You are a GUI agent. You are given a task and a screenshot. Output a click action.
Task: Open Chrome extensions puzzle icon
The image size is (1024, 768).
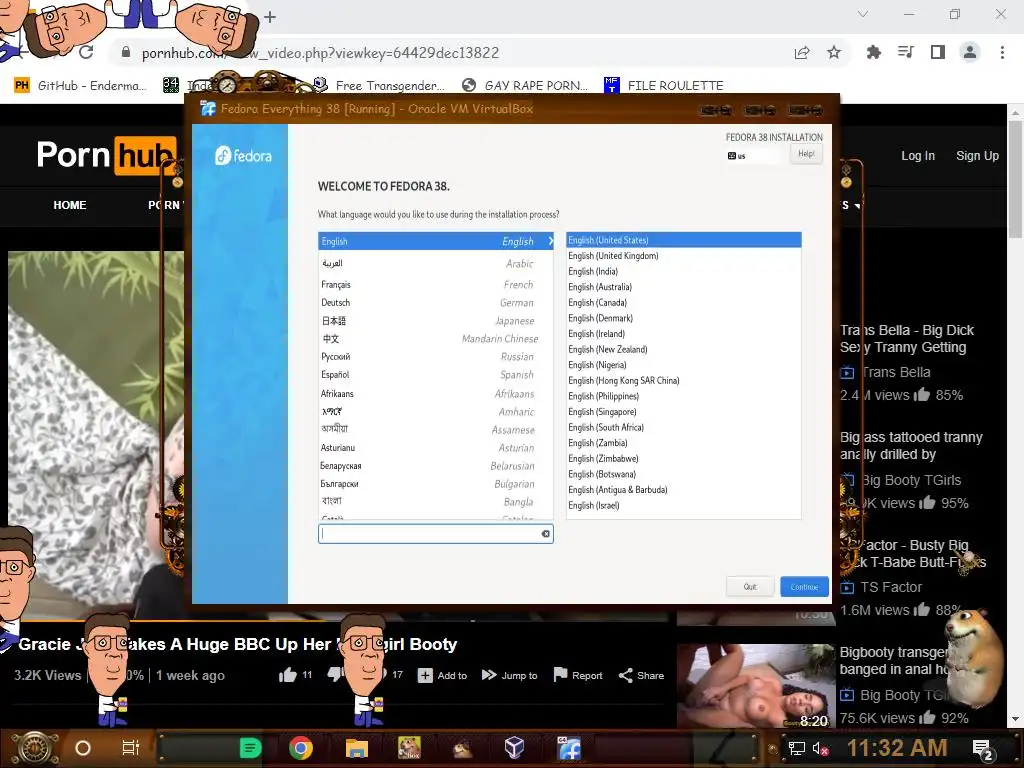(x=874, y=52)
